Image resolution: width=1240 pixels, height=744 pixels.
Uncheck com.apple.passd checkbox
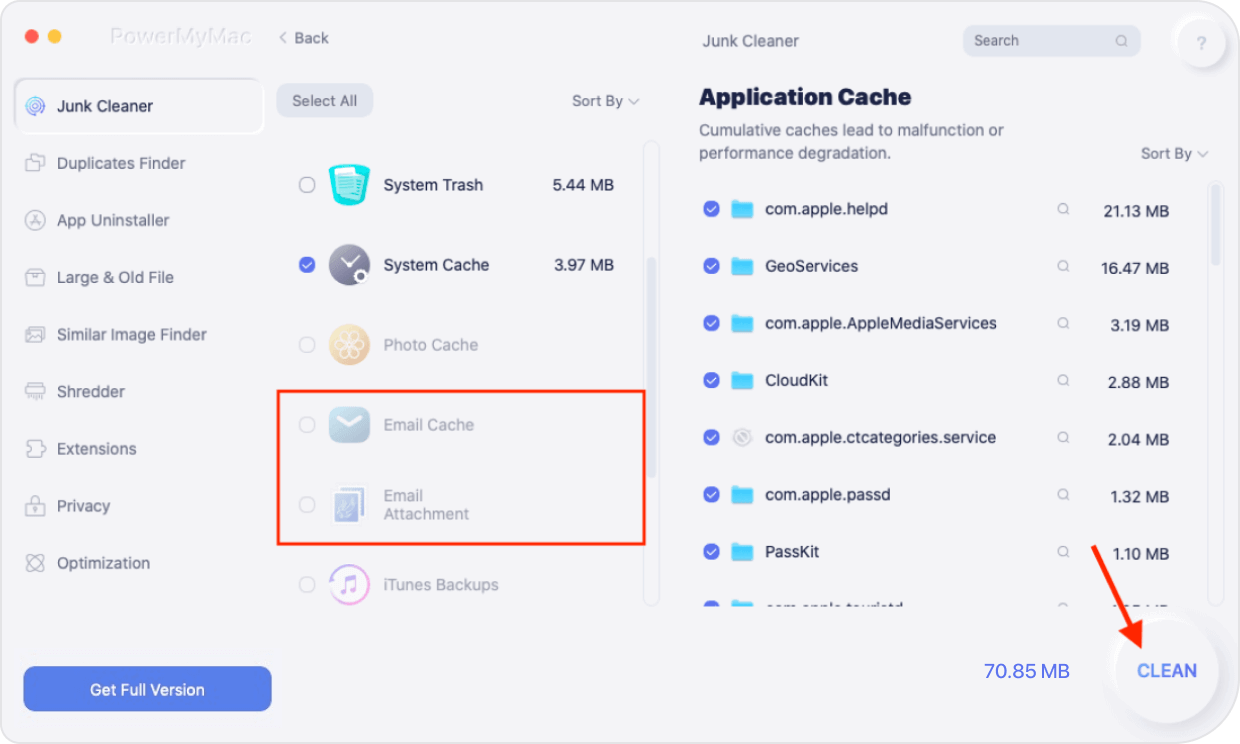coord(711,494)
